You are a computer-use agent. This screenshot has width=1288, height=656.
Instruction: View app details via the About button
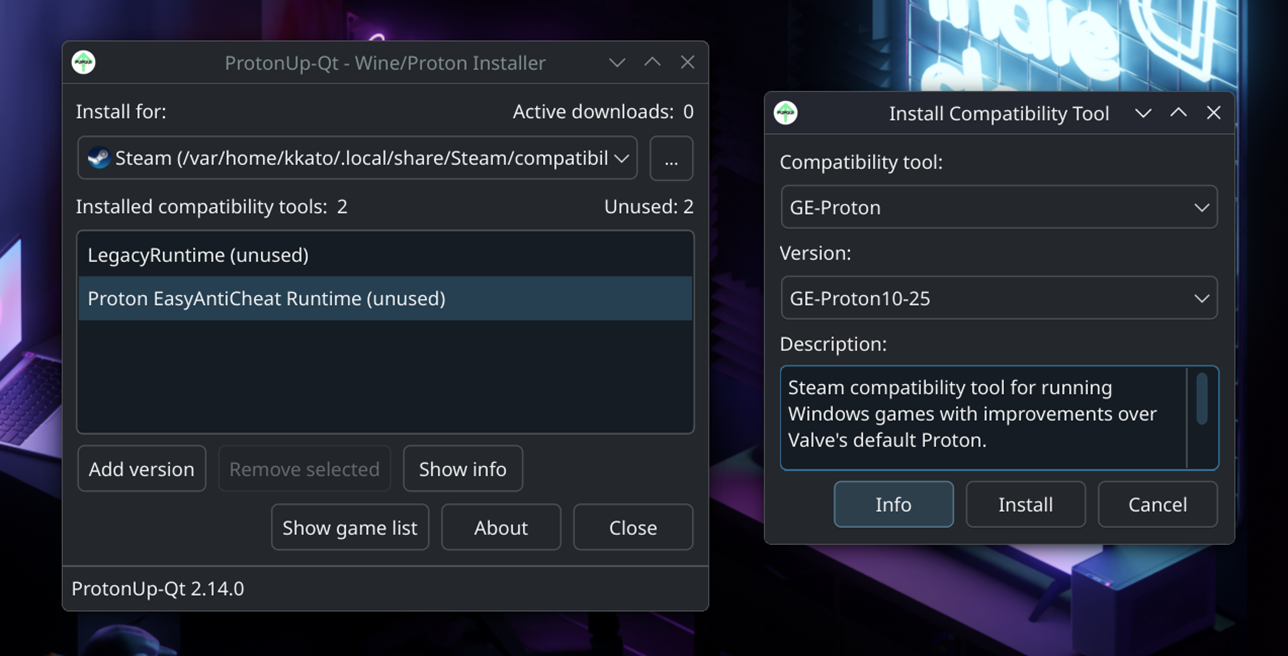501,527
